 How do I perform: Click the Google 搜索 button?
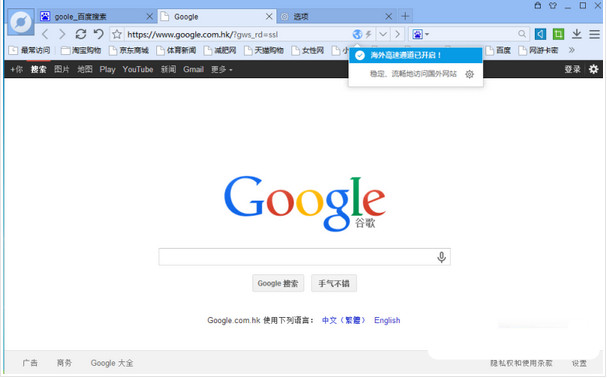278,284
